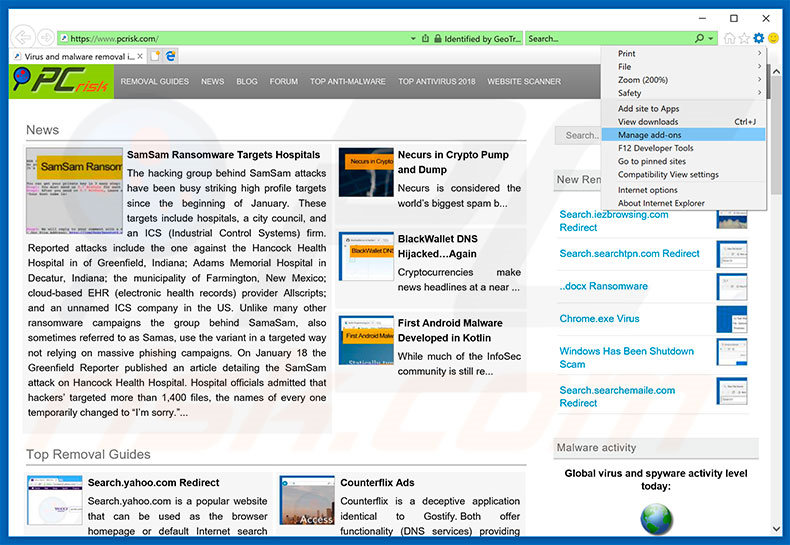Select Add site to Apps
The width and height of the screenshot is (790, 545).
tap(684, 108)
